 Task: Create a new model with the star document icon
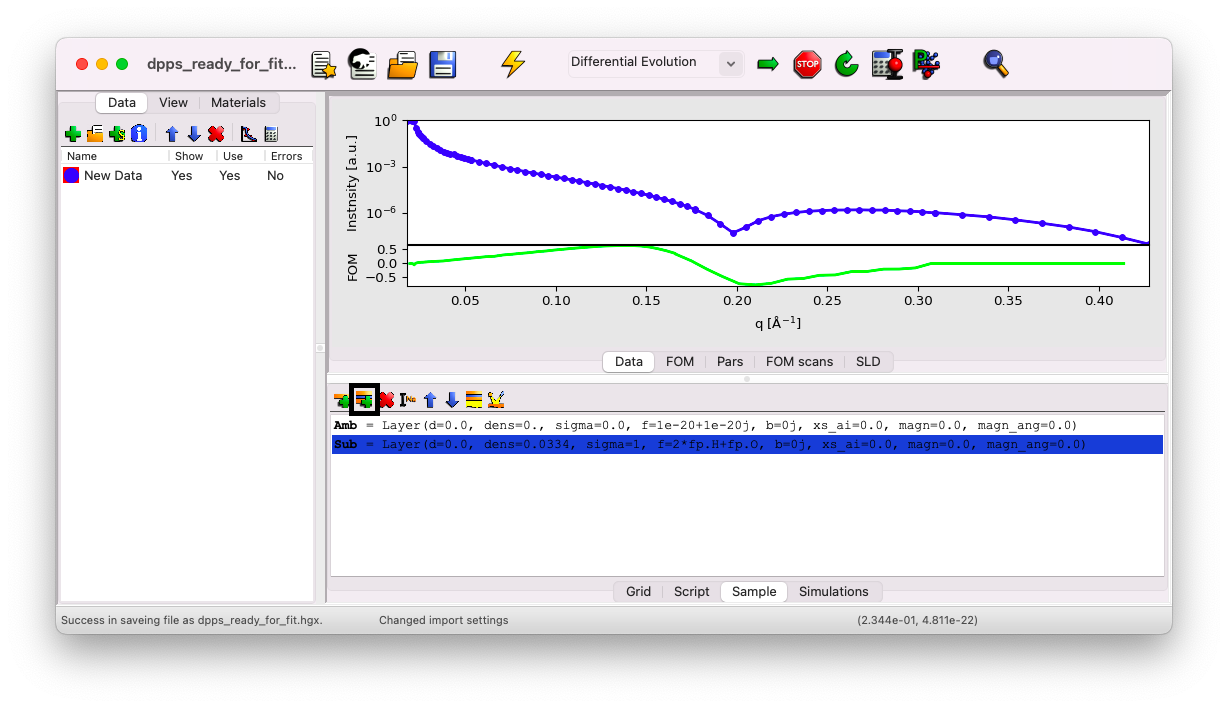pyautogui.click(x=323, y=64)
